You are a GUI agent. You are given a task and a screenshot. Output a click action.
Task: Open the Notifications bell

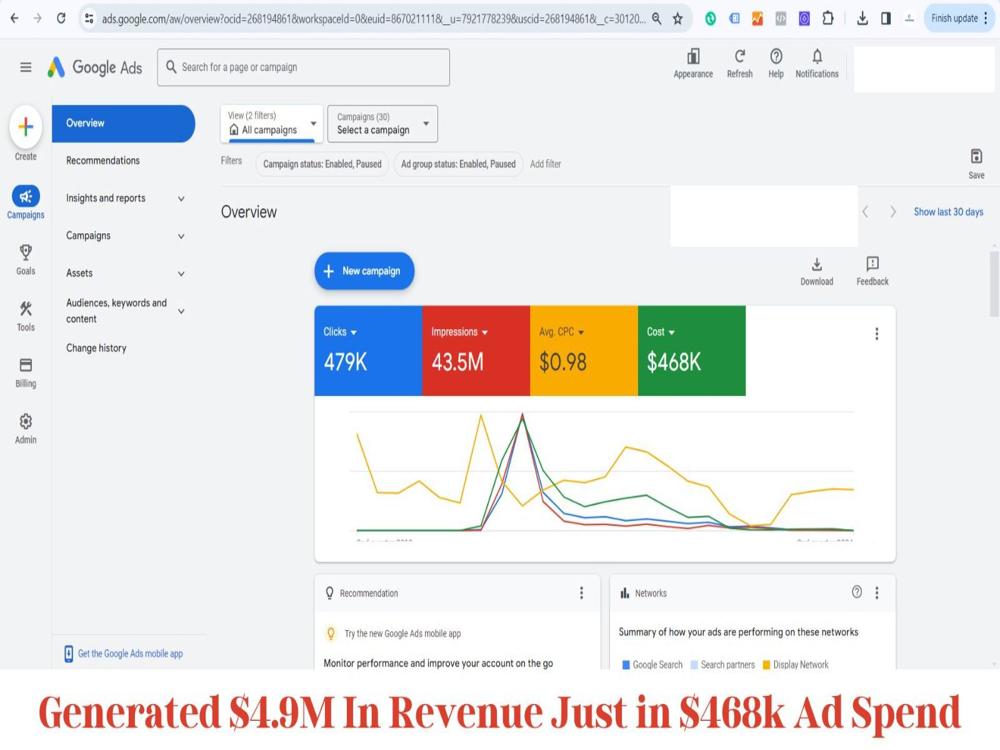tap(817, 56)
